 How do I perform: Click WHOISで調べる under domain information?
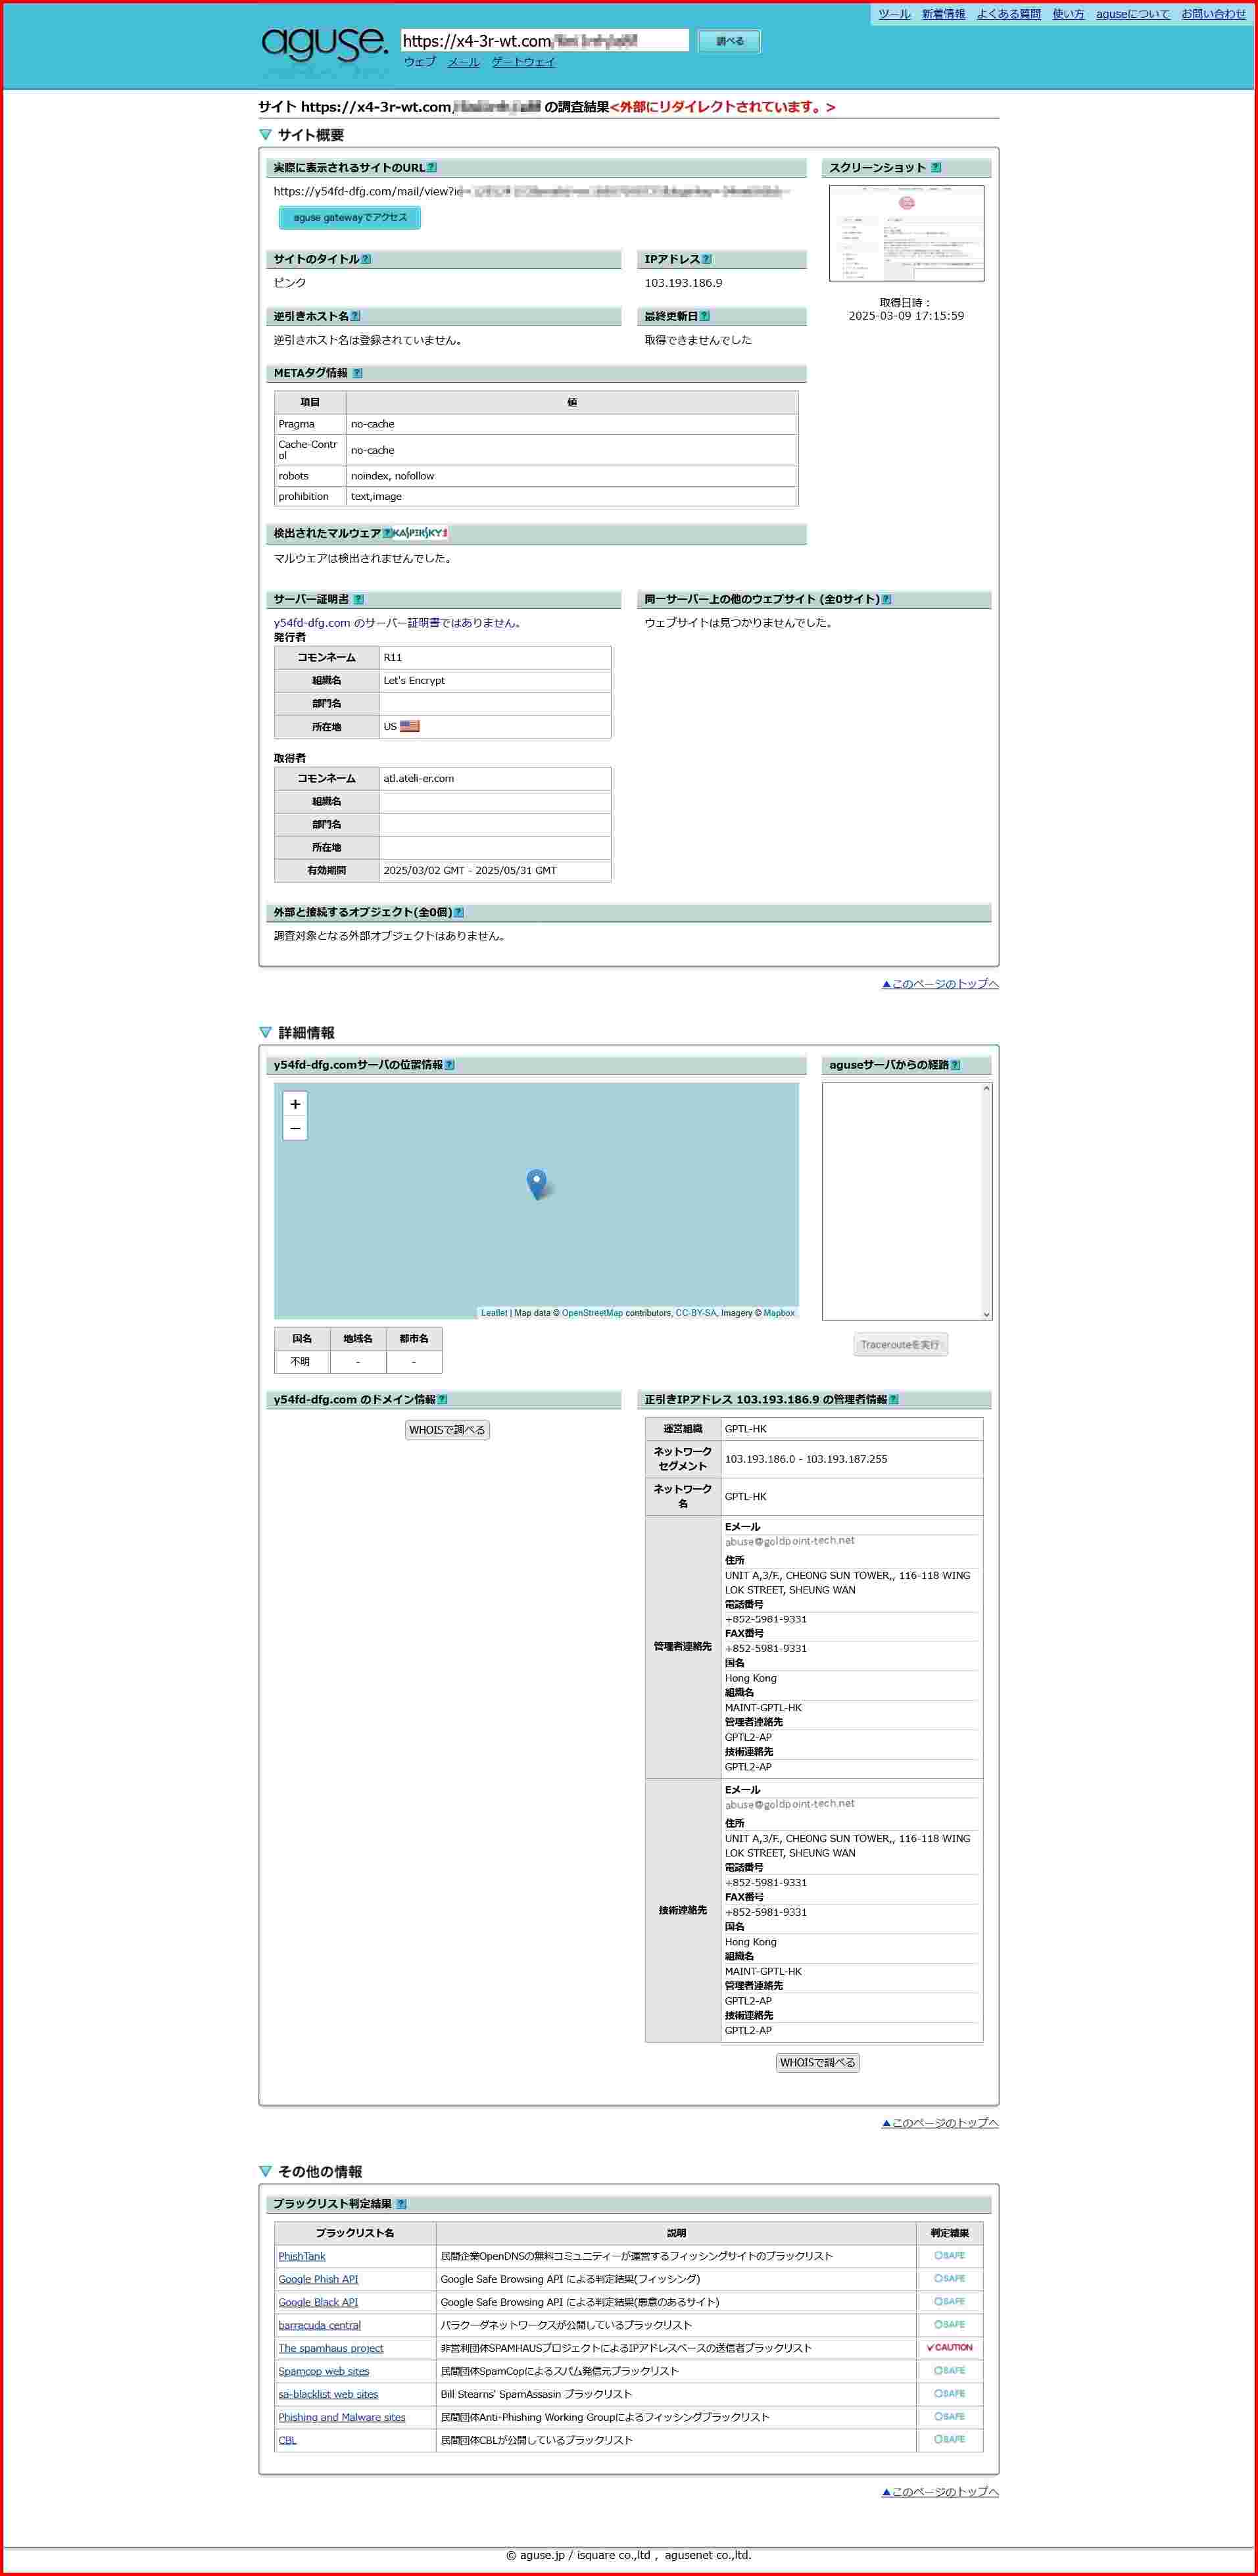(x=447, y=1430)
